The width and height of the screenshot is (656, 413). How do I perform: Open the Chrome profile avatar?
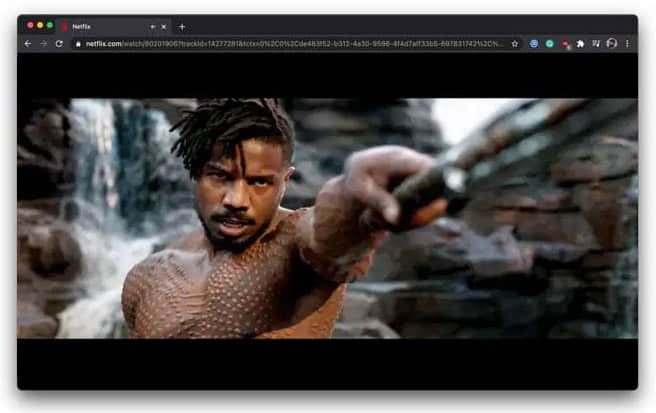(x=612, y=44)
